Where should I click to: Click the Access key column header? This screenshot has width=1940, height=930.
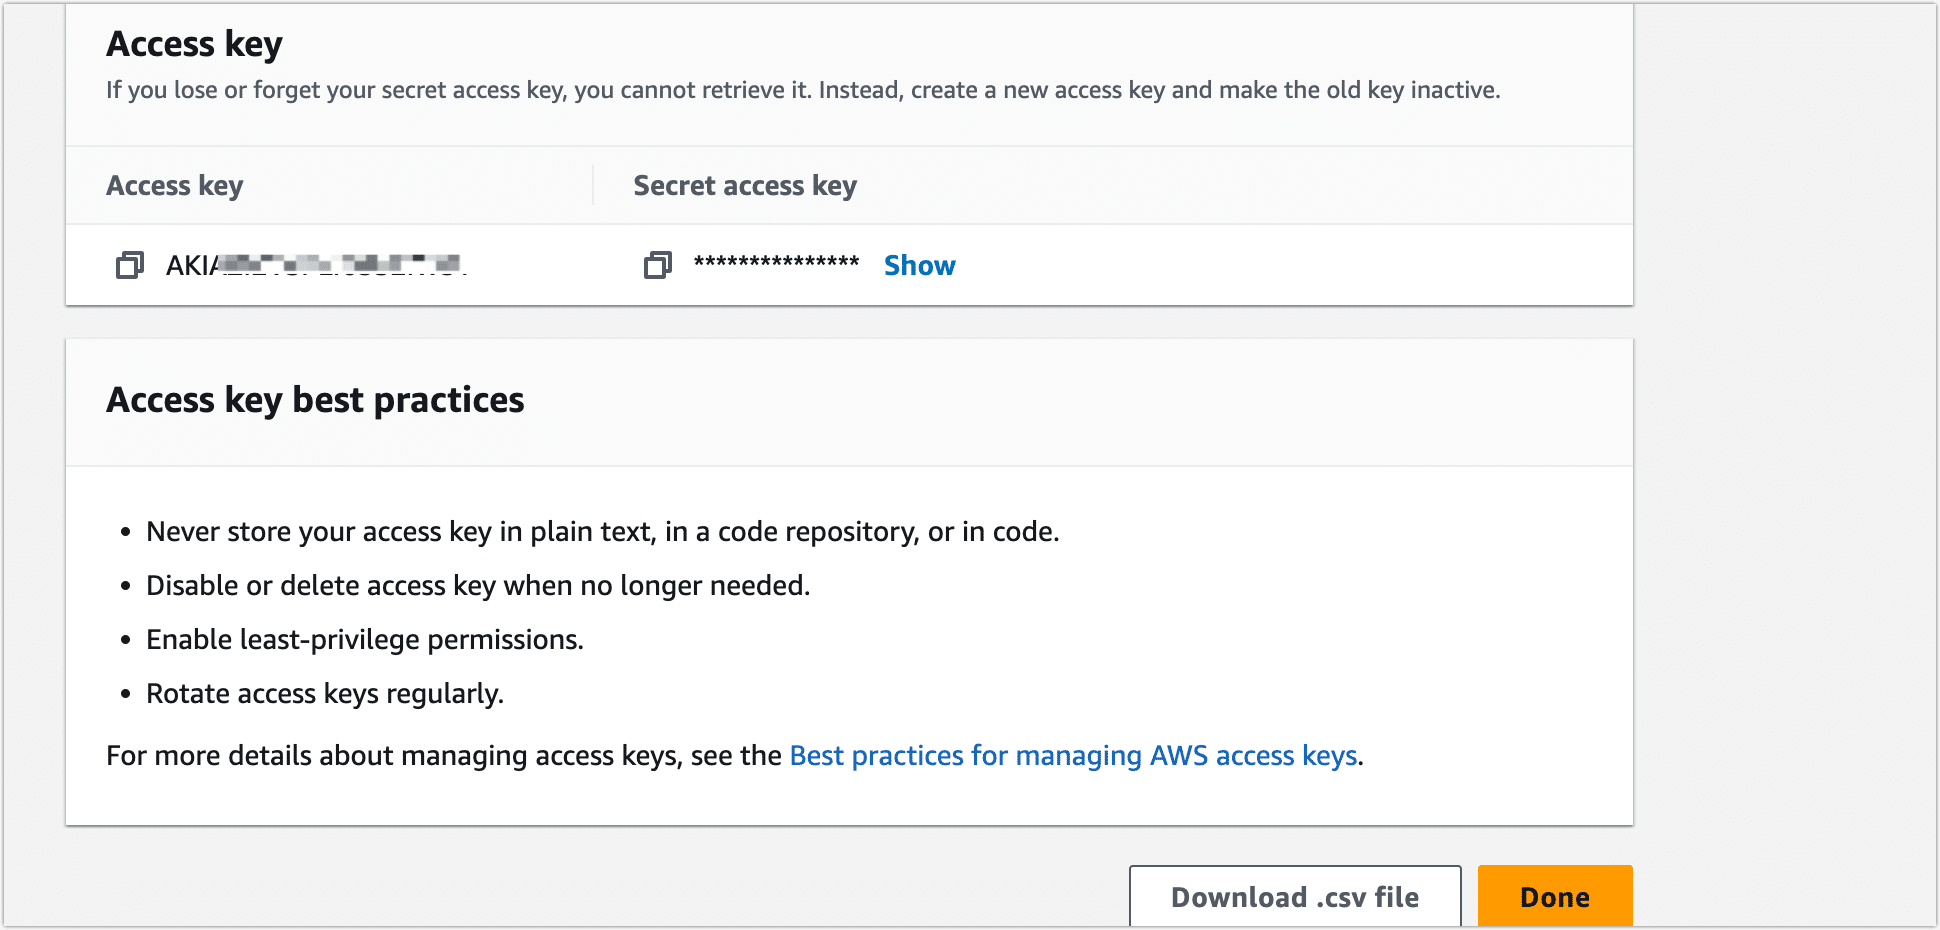(174, 185)
